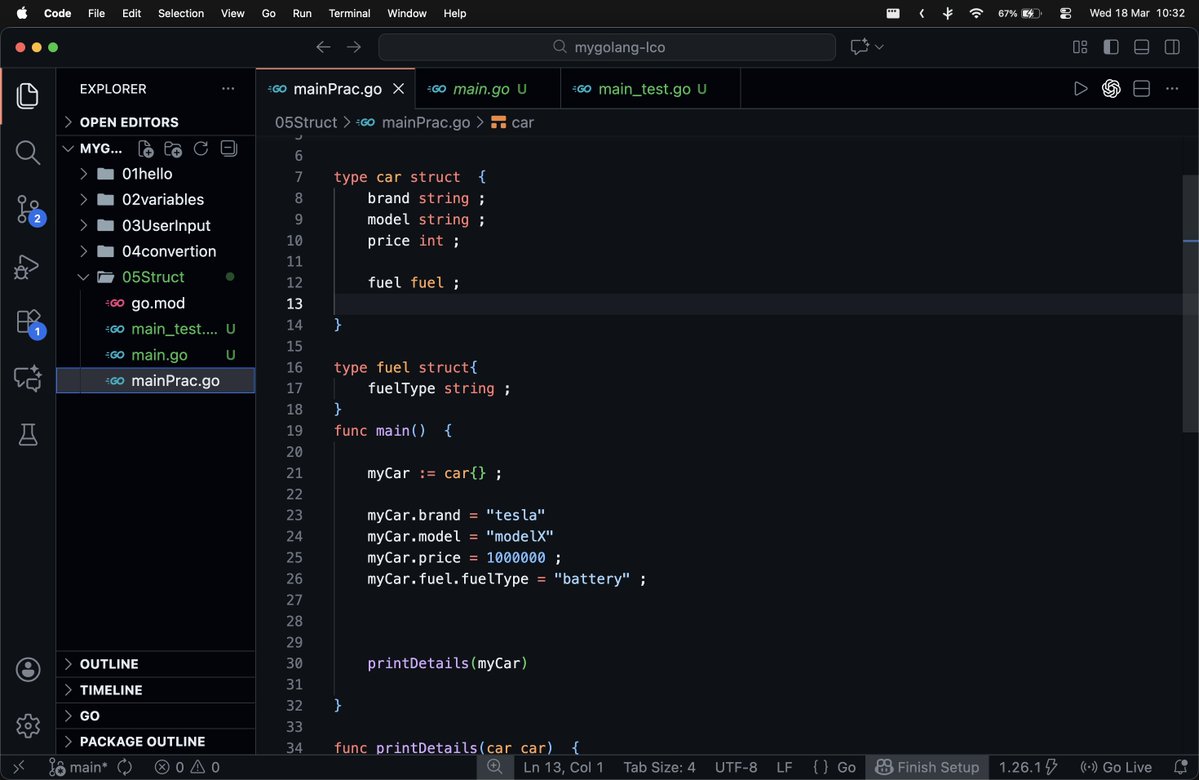Toggle the Secondary Side Bar

(x=1172, y=47)
